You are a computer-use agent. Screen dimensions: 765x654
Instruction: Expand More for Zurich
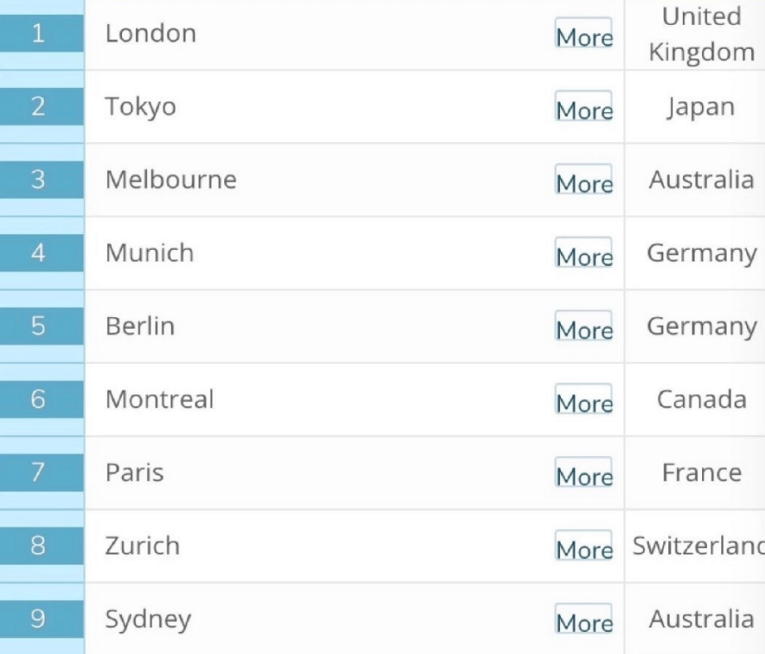[x=584, y=548]
